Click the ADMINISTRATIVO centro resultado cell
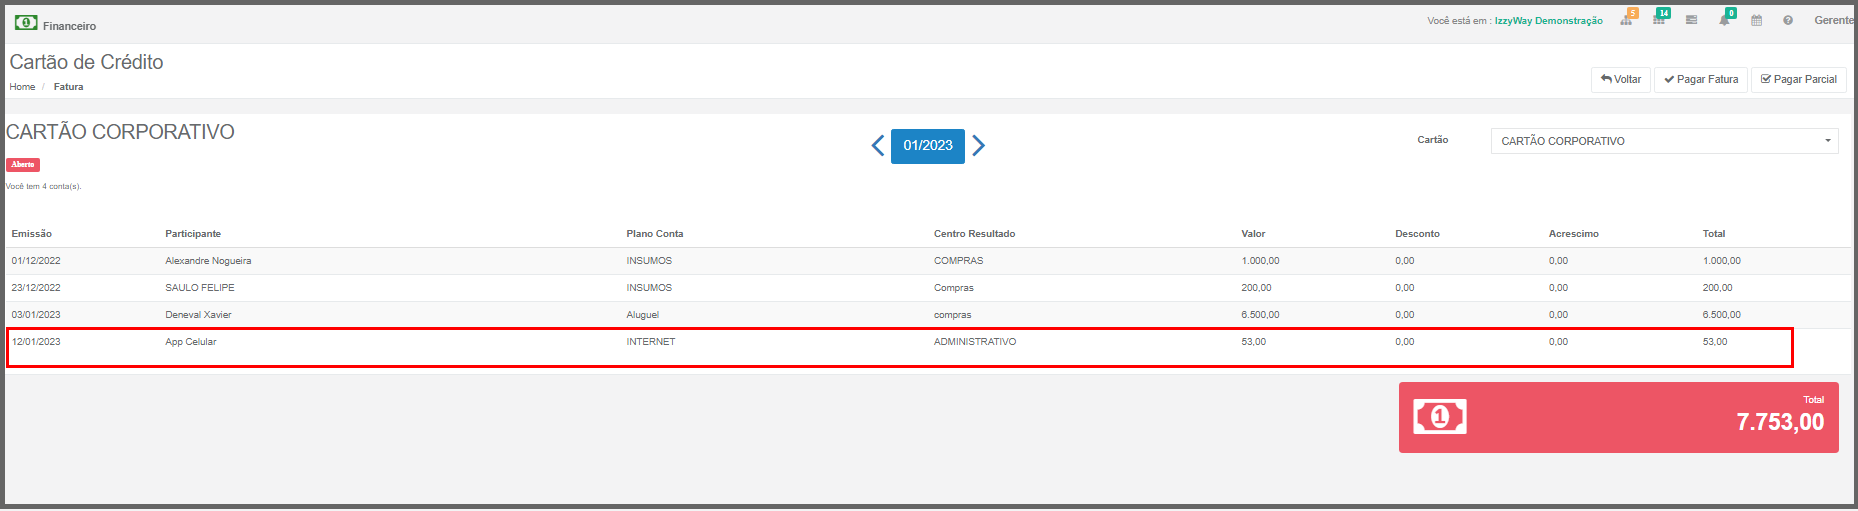The height and width of the screenshot is (511, 1858). (x=975, y=342)
